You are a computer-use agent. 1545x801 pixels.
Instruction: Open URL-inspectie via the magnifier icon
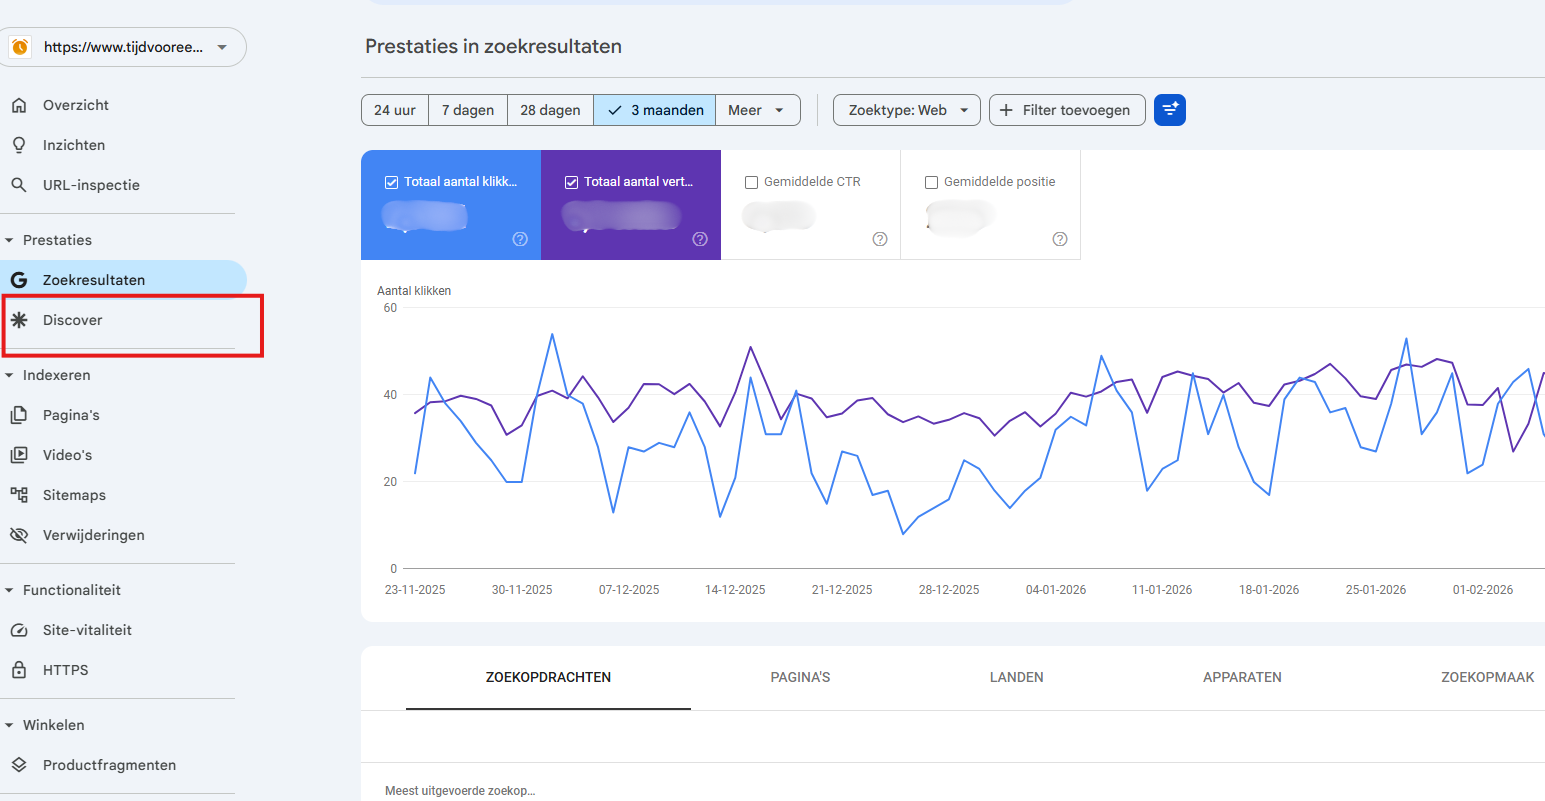[20, 185]
